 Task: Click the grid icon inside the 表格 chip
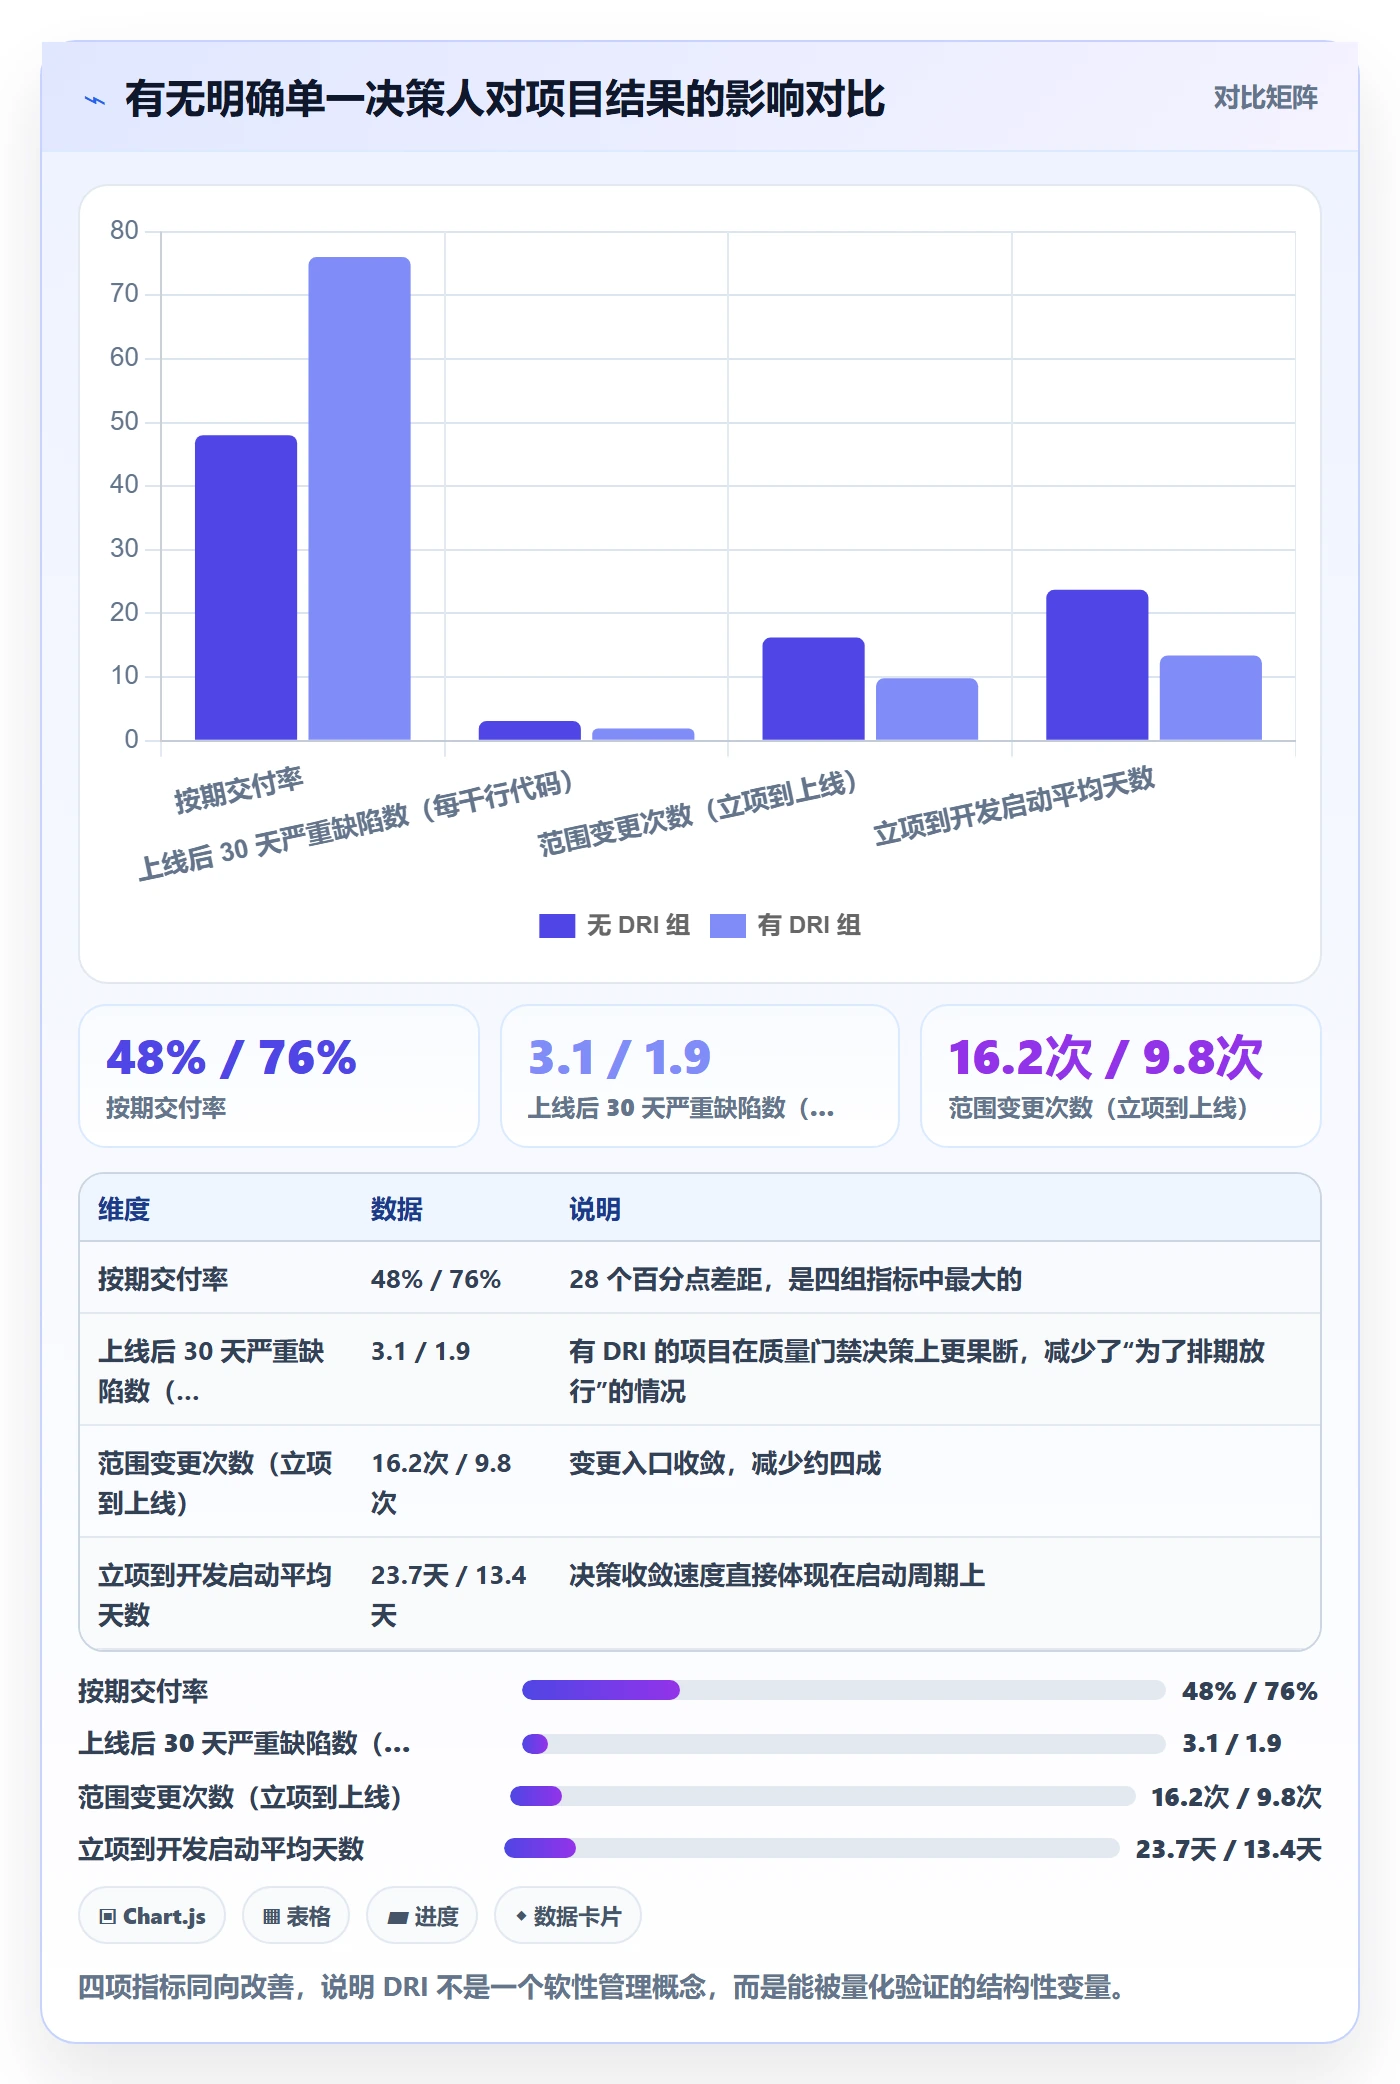tap(271, 1917)
